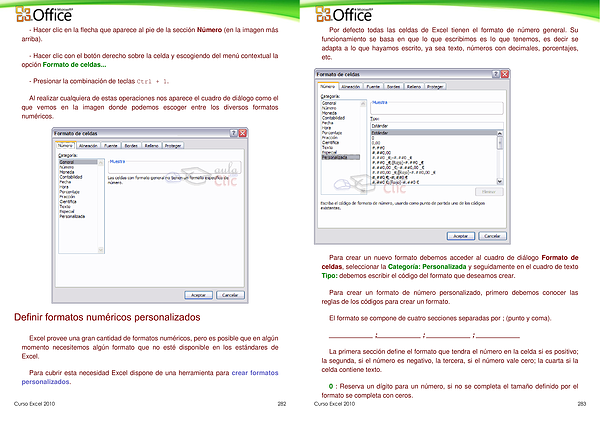Click the help icon in page 282 dialog
The width and height of the screenshot is (600, 424).
point(233,133)
